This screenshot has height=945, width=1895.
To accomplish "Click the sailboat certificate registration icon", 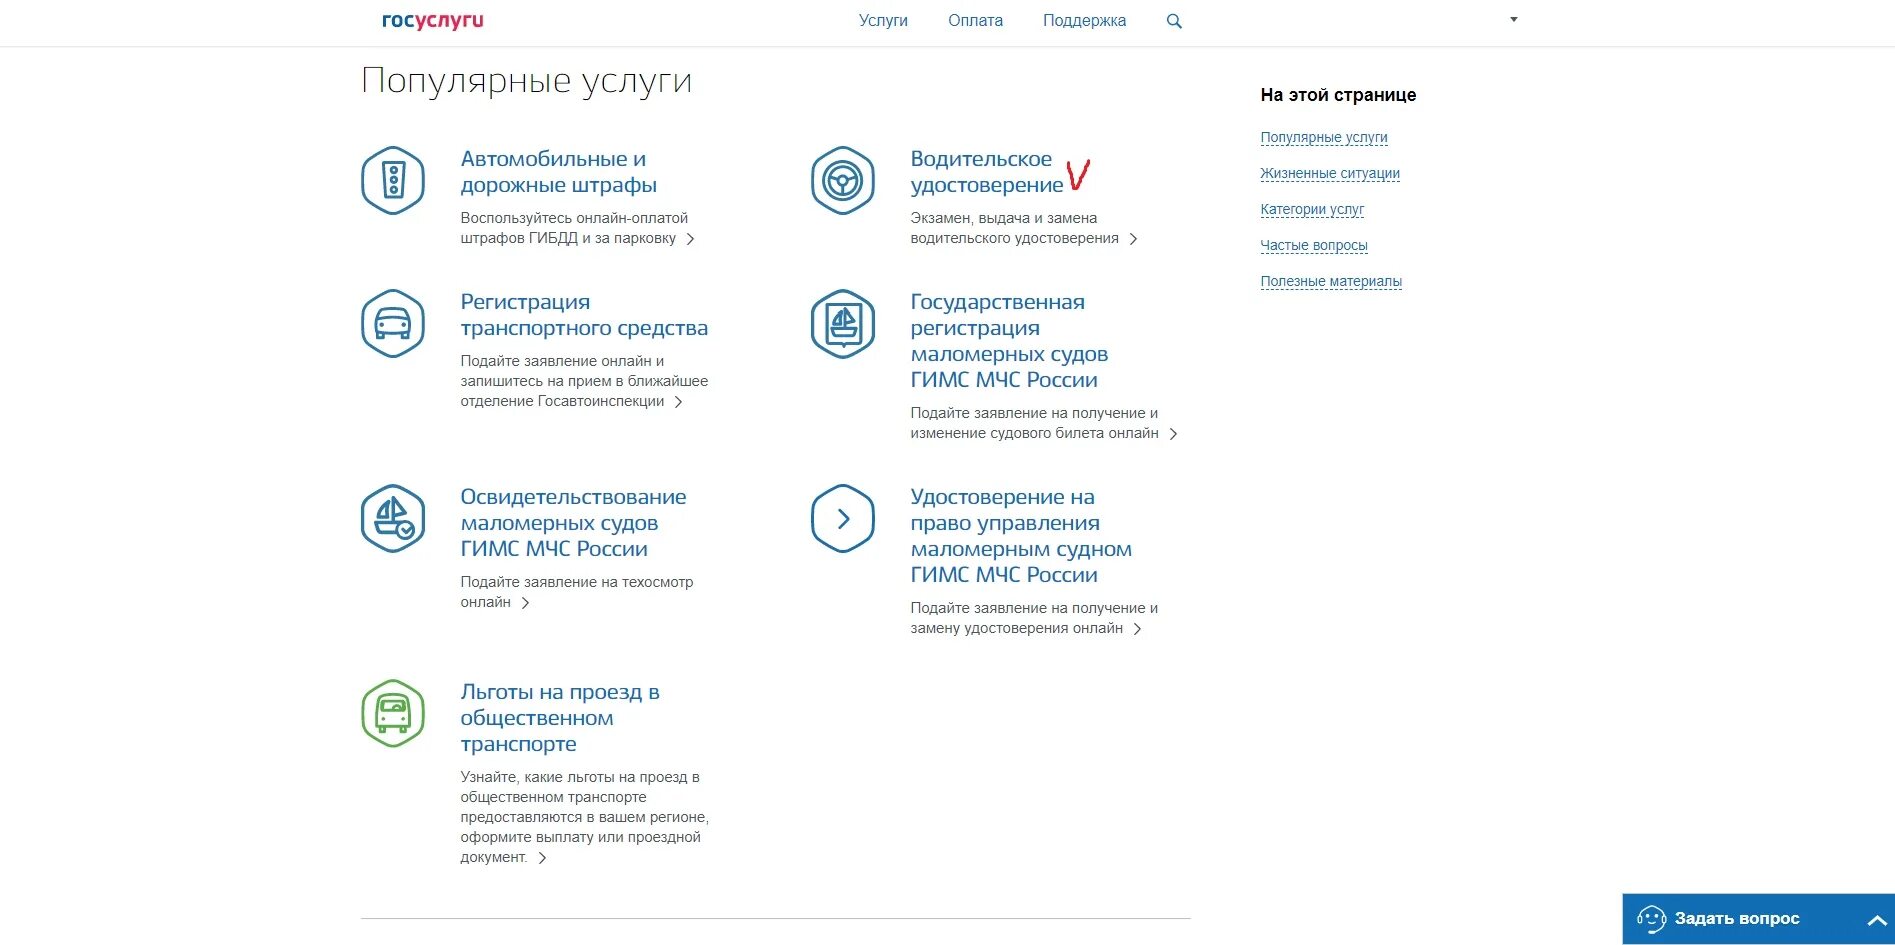I will click(x=843, y=324).
